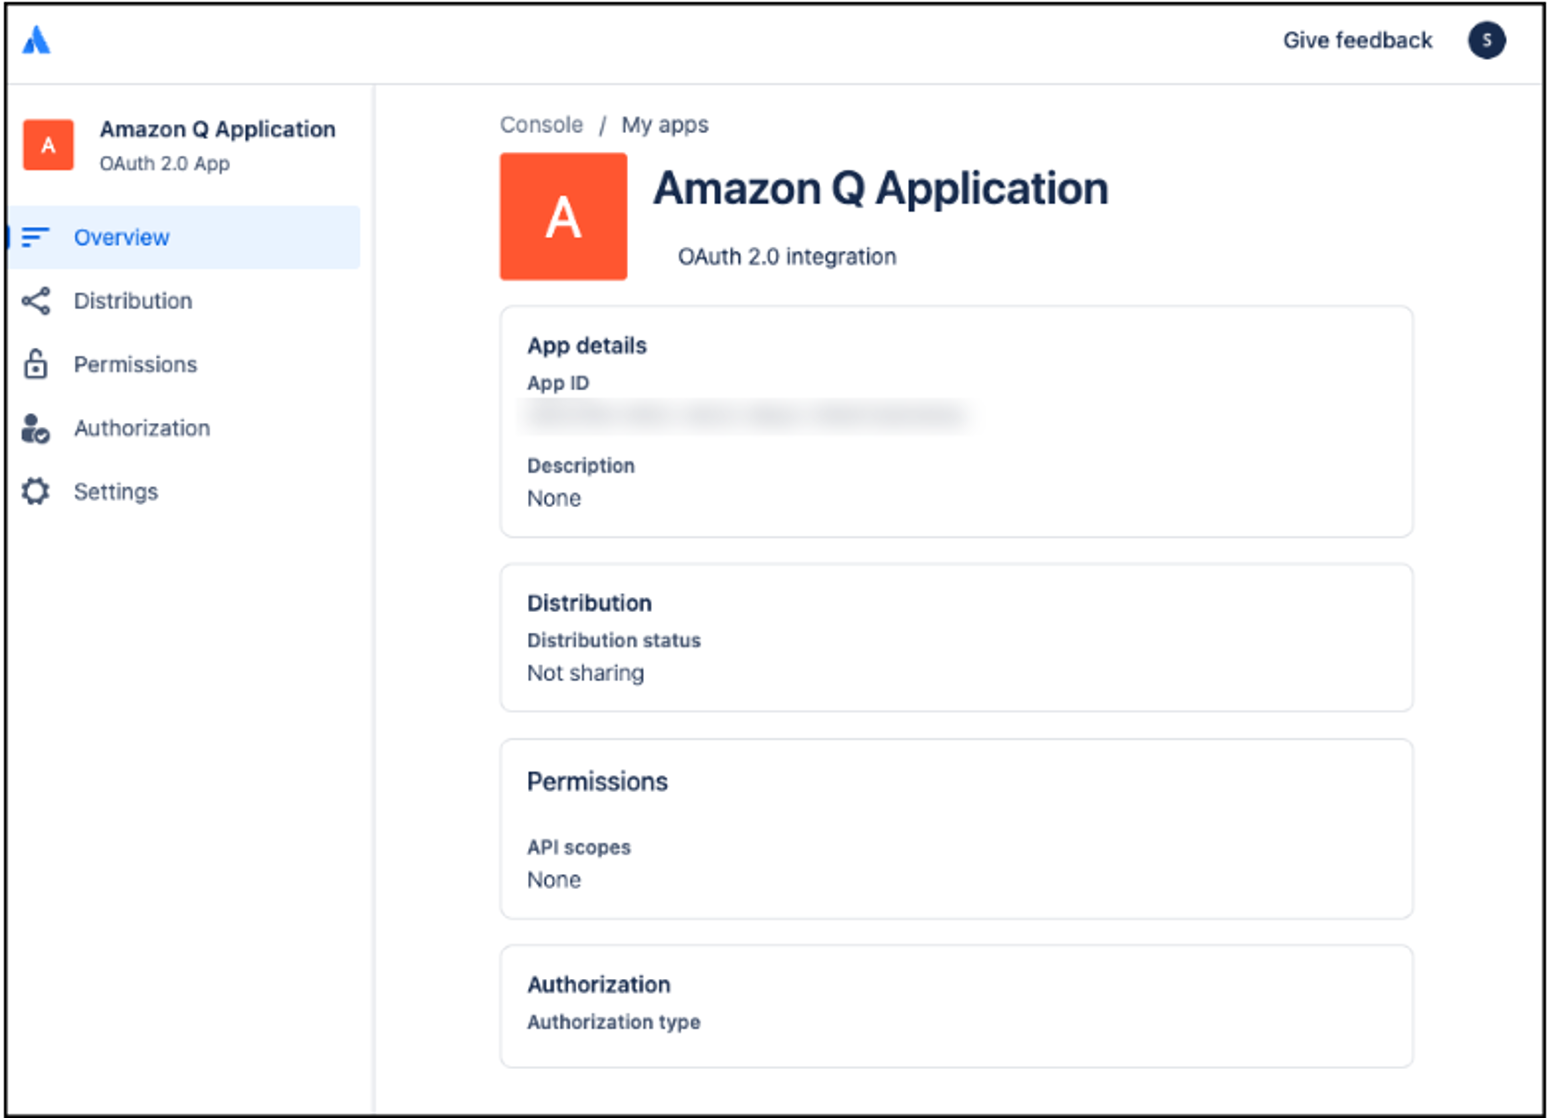Screen dimensions: 1548x1118
Task: Click the Overview lines icon in sidebar
Action: 35,237
